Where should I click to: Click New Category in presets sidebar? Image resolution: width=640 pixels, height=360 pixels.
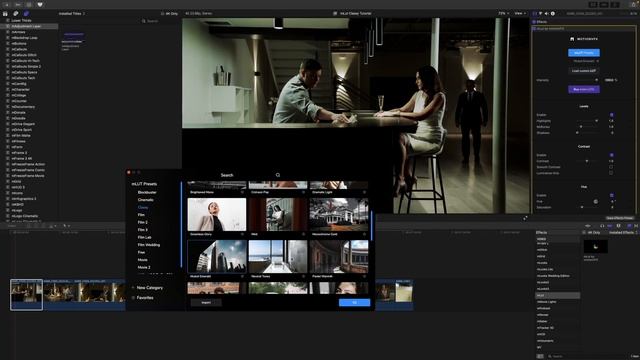[149, 288]
